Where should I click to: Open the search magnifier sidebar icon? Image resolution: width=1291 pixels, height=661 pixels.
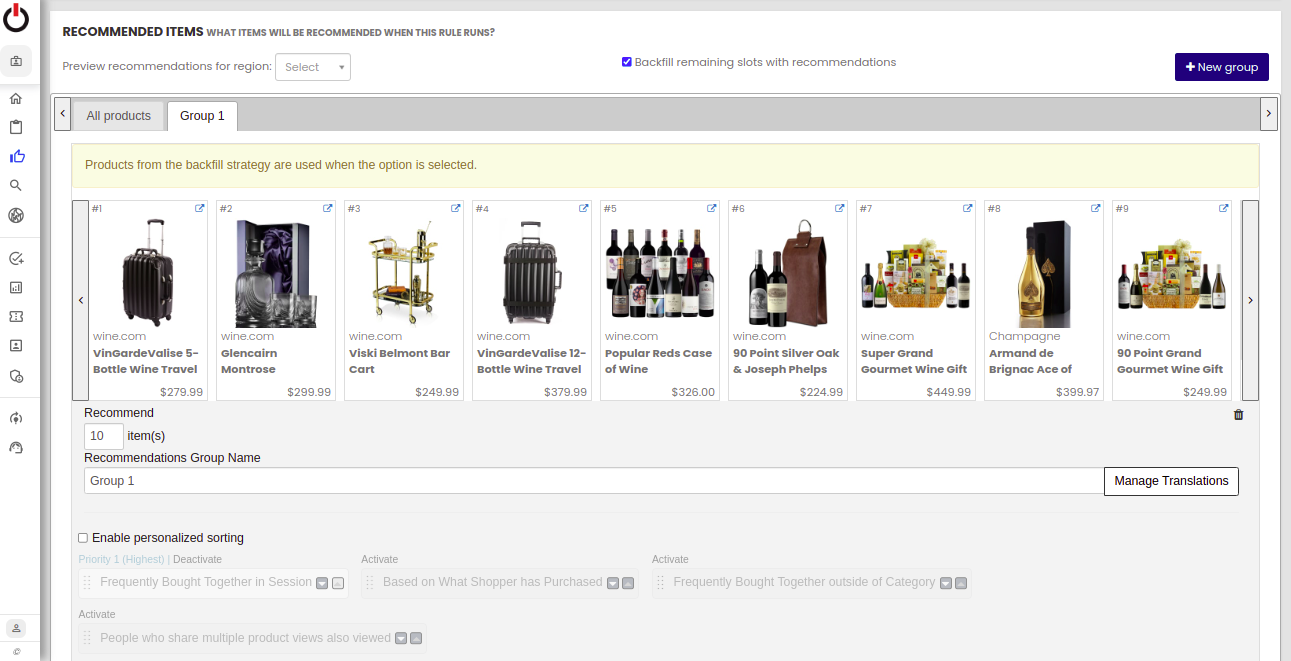tap(16, 185)
